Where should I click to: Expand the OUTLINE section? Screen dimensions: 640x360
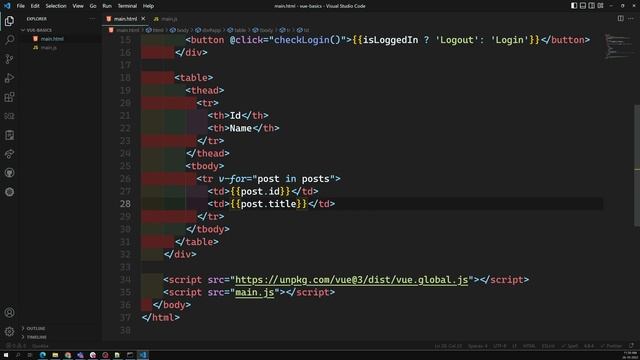(36, 328)
